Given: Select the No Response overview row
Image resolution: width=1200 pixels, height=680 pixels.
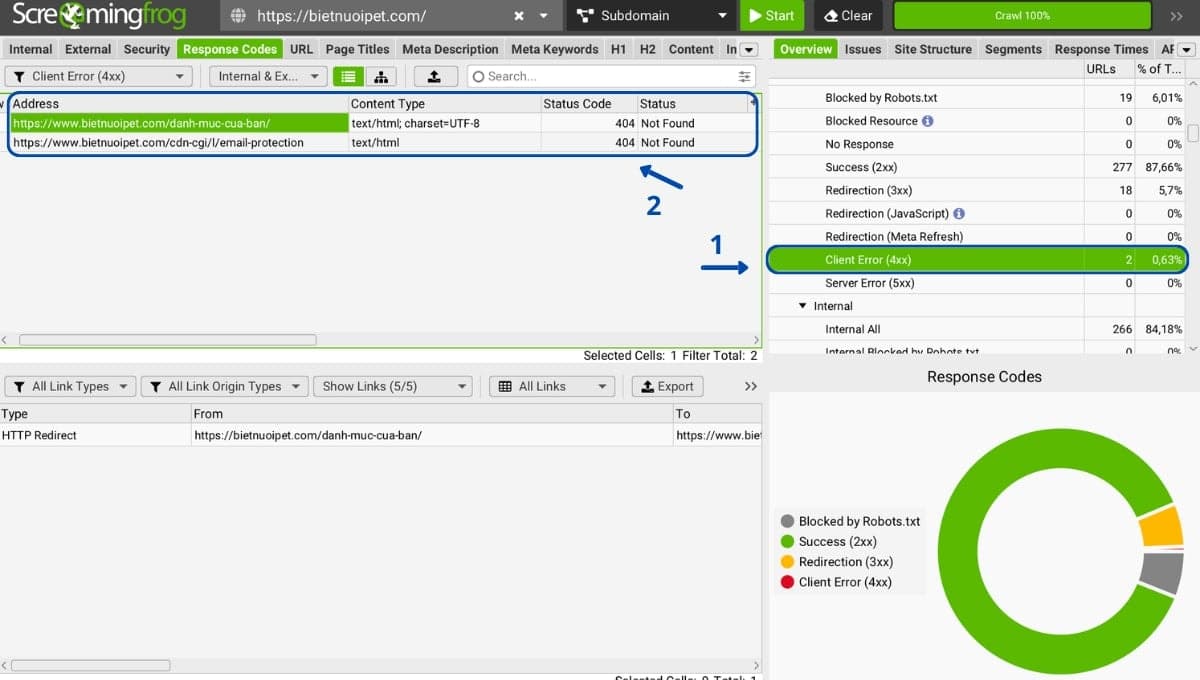Looking at the screenshot, I should click(977, 144).
